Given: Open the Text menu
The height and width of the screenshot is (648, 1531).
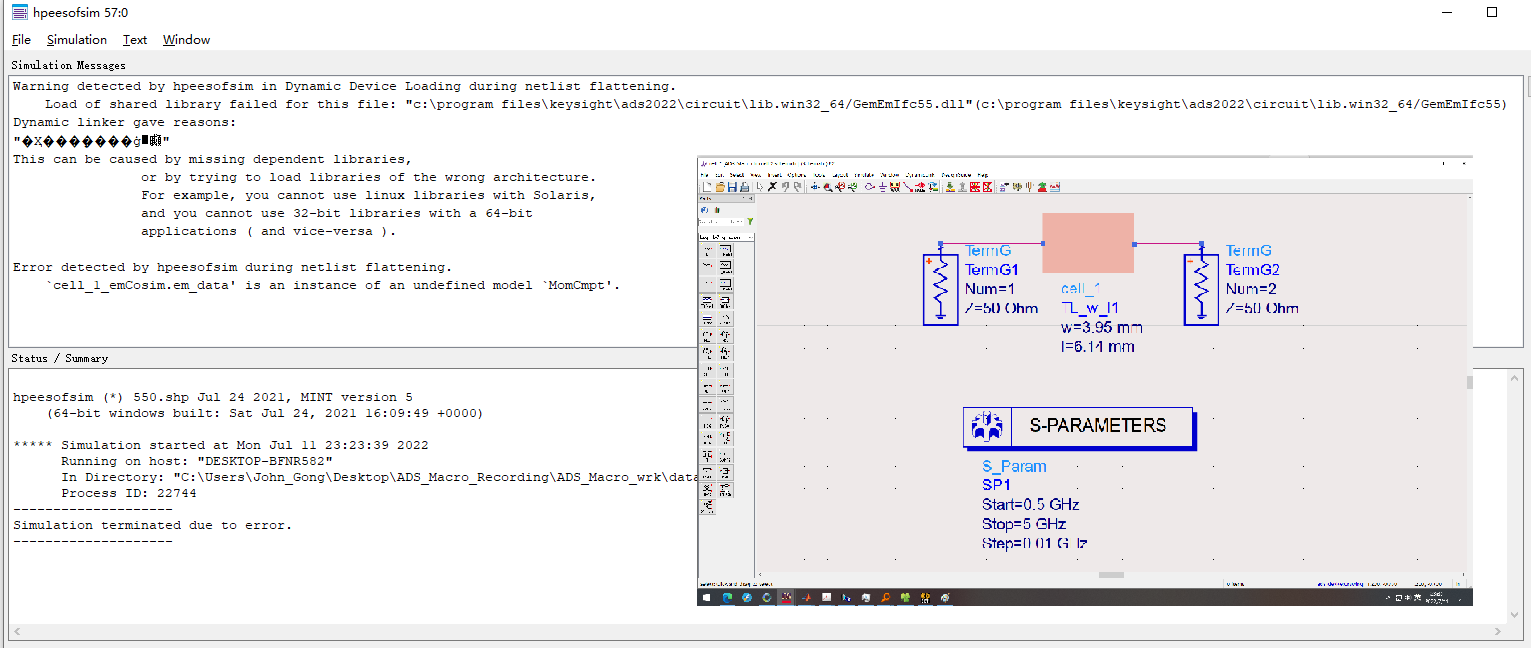Looking at the screenshot, I should (135, 40).
